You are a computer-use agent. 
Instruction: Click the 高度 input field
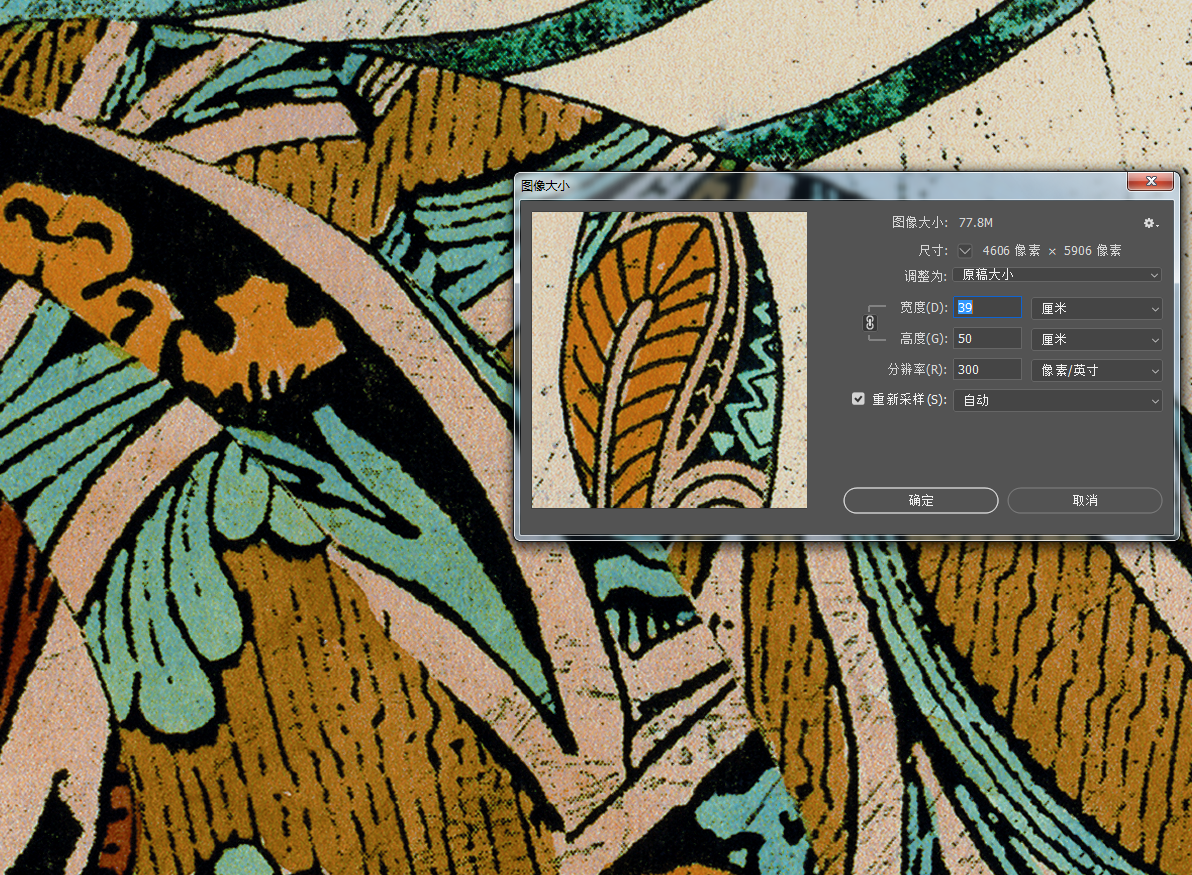click(x=988, y=338)
